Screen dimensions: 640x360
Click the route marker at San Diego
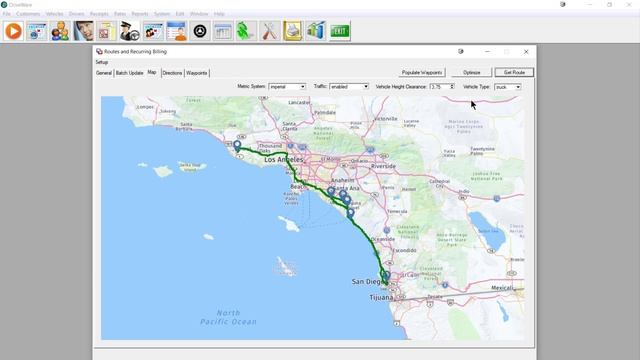point(386,276)
